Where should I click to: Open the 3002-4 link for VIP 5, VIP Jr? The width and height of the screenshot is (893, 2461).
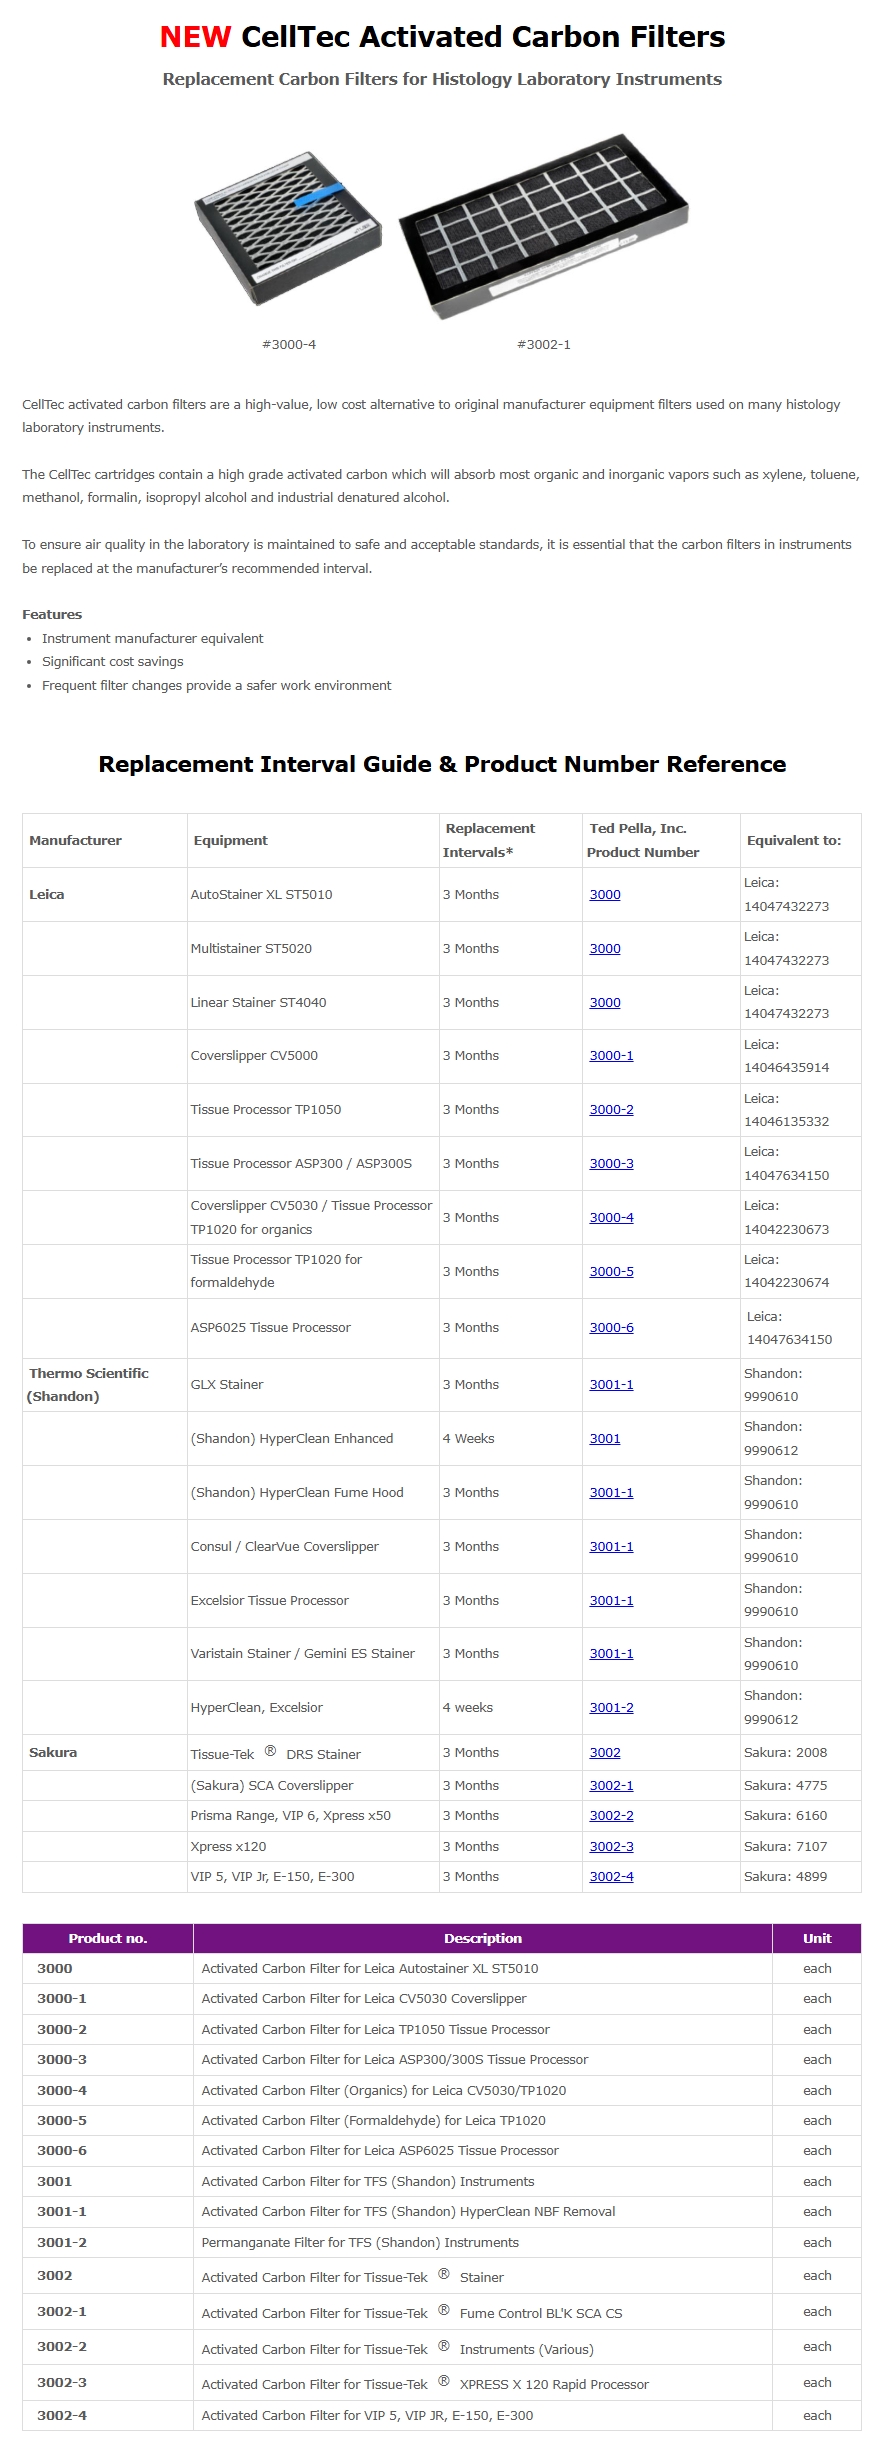click(611, 1877)
